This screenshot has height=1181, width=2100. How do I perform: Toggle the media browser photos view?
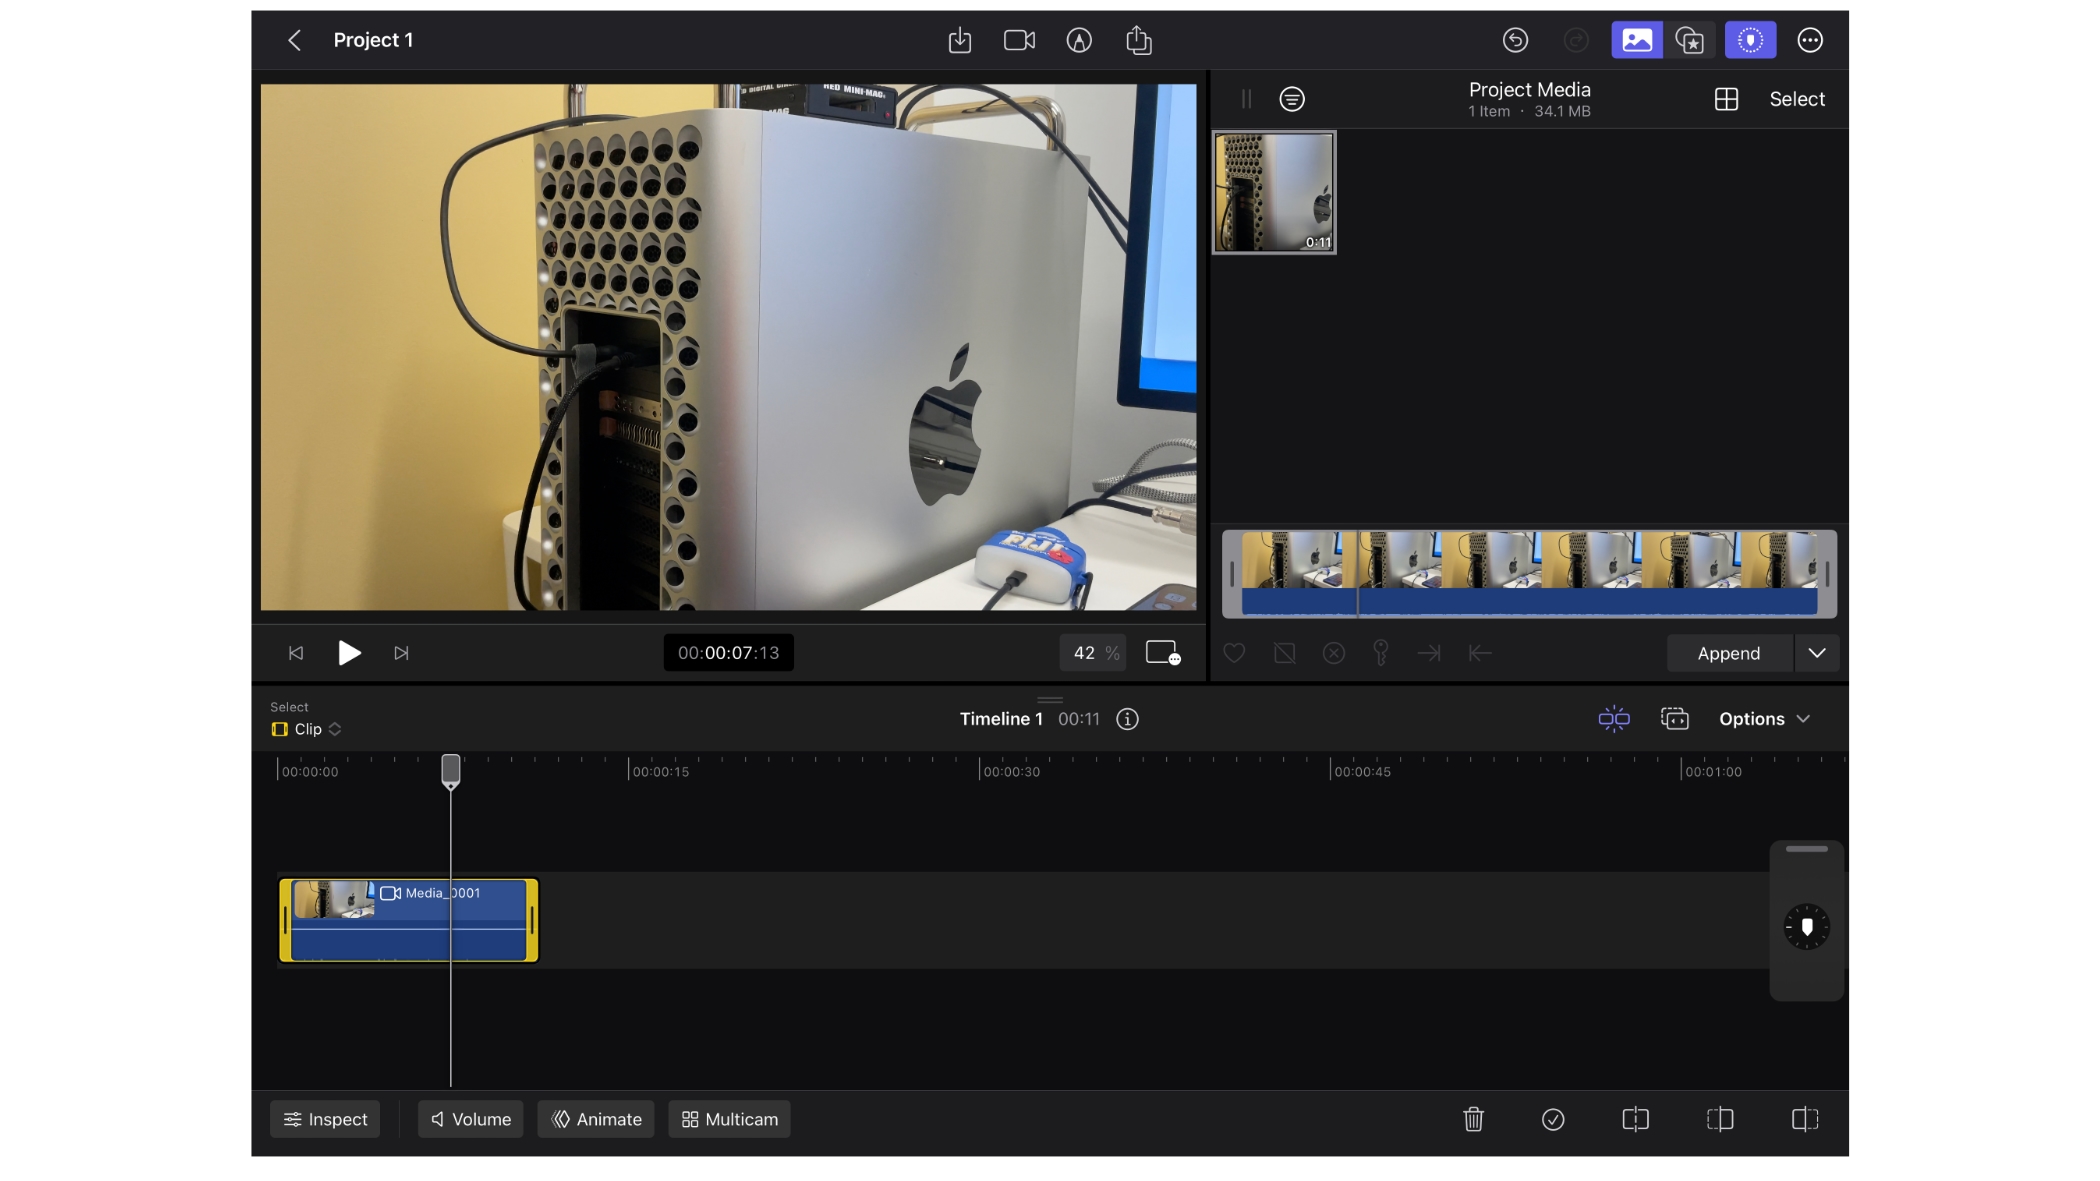point(1636,40)
